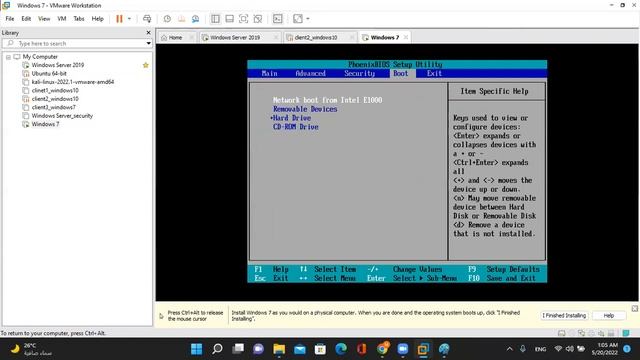Dismiss the install hint bar with its X
Screen dimensions: 640x360
click(635, 309)
